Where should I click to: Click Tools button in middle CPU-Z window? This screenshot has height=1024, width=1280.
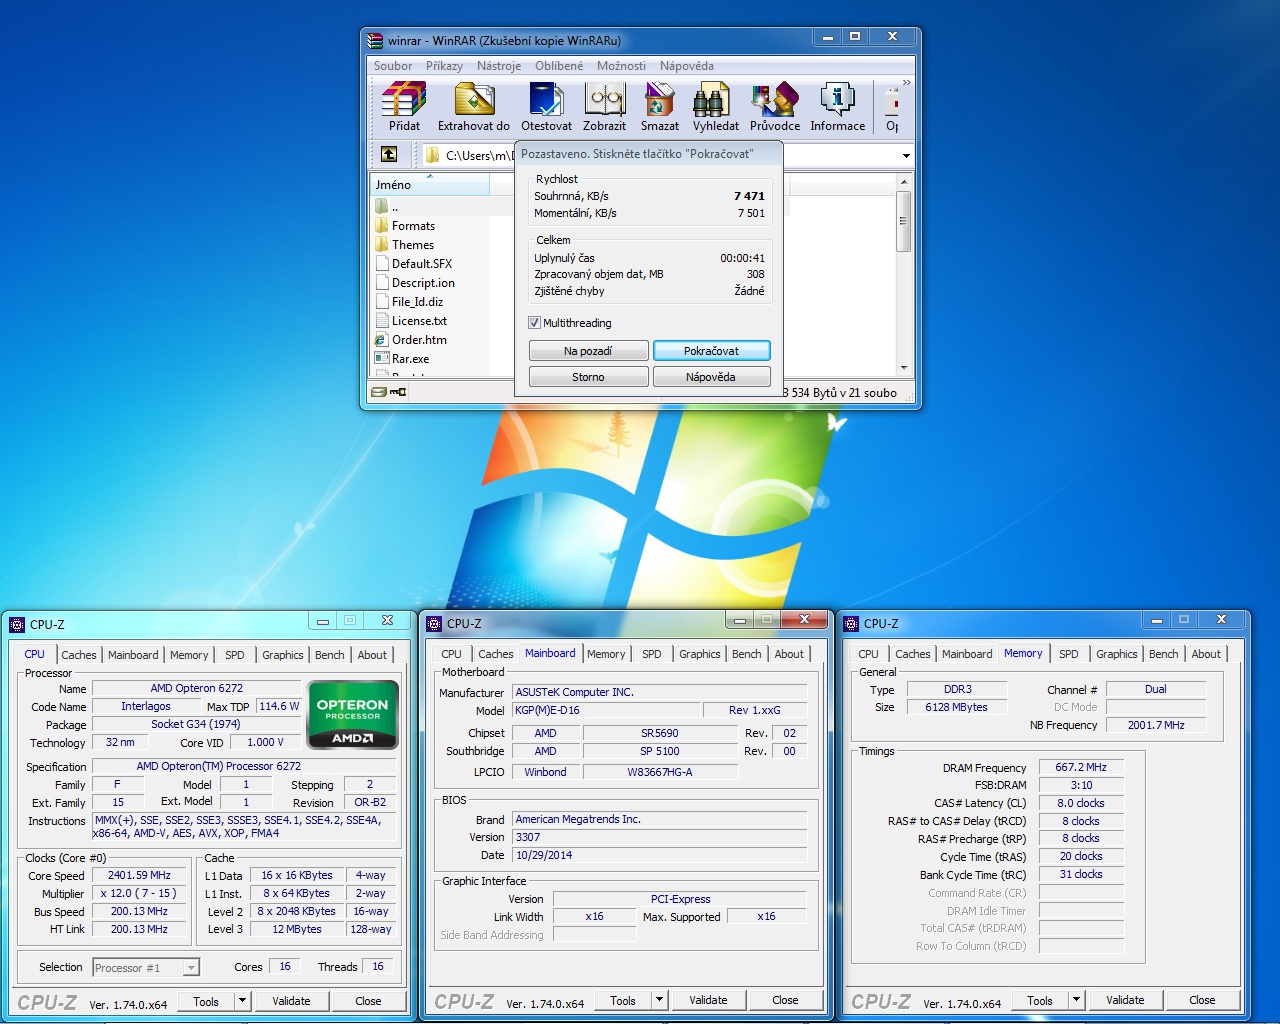click(x=623, y=1000)
